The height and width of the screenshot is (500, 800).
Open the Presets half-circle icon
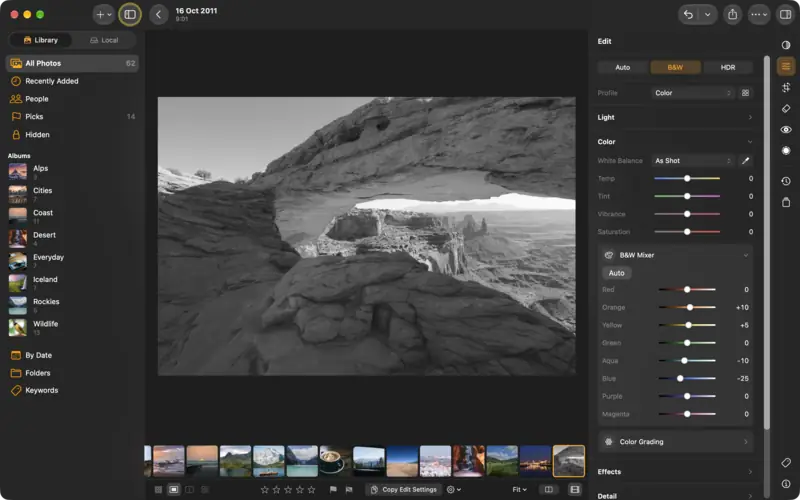click(786, 45)
